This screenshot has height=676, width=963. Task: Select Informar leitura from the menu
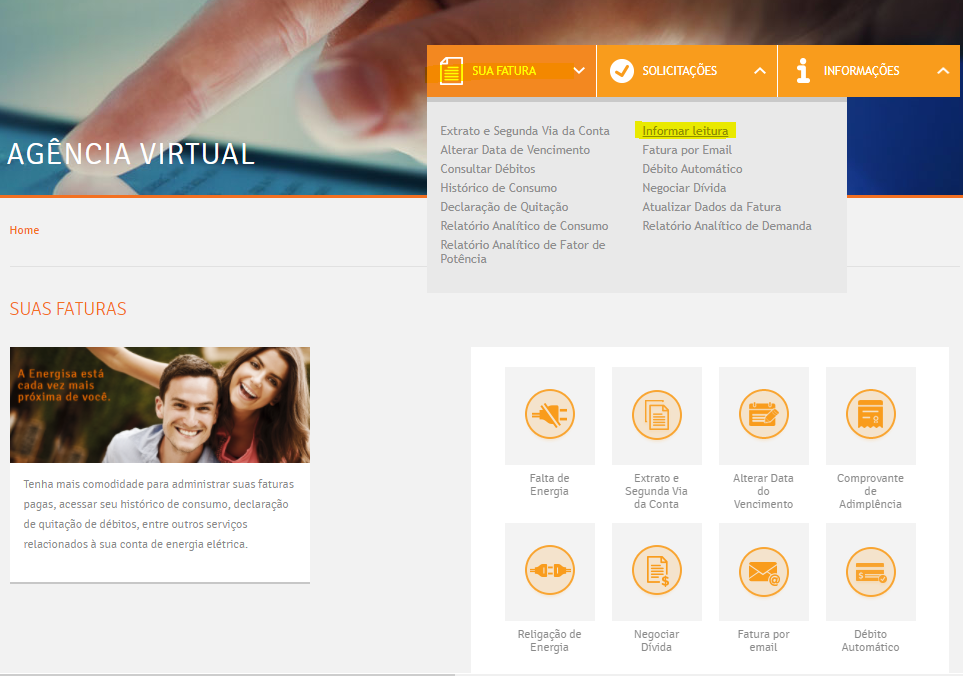tap(685, 131)
